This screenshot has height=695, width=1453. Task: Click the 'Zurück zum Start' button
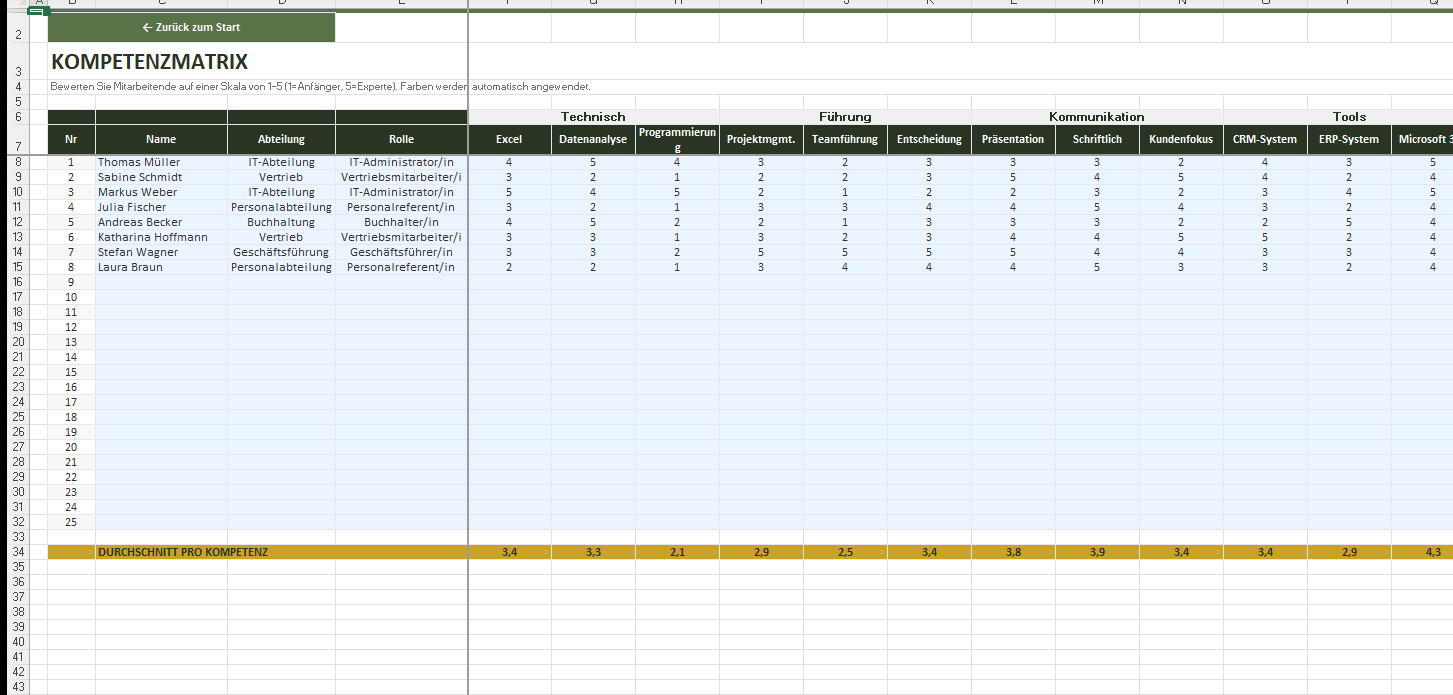(191, 28)
